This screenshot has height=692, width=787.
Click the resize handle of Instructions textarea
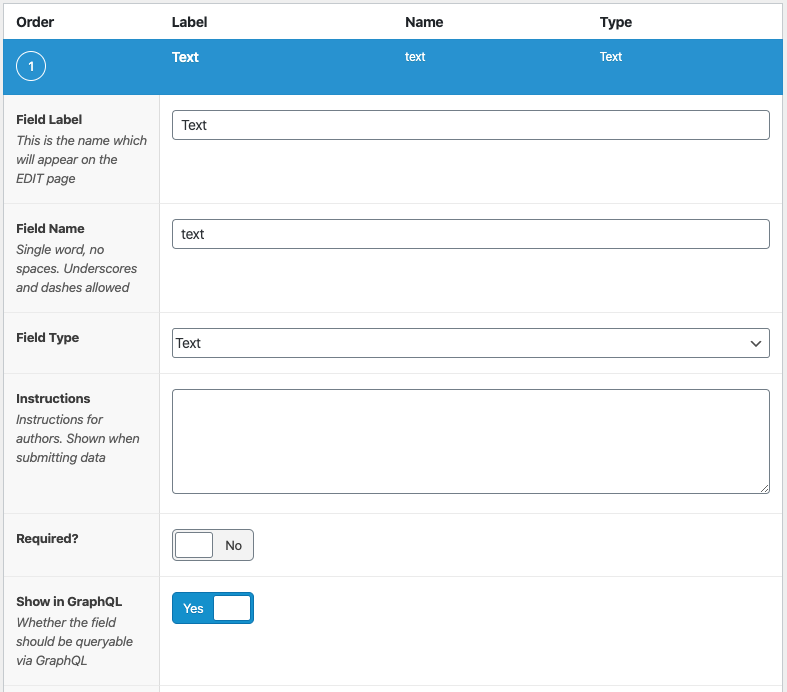click(764, 488)
